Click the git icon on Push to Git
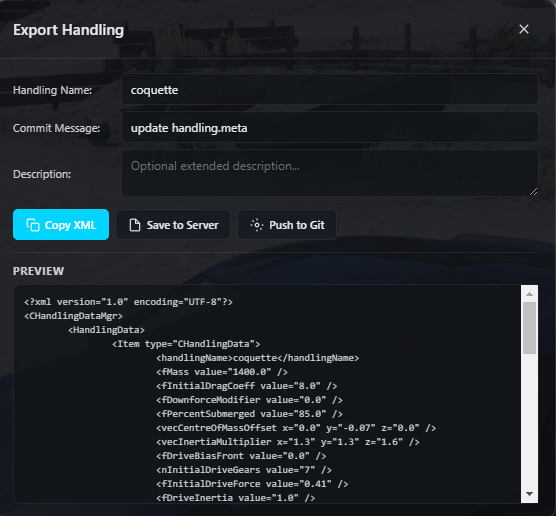 coord(257,225)
